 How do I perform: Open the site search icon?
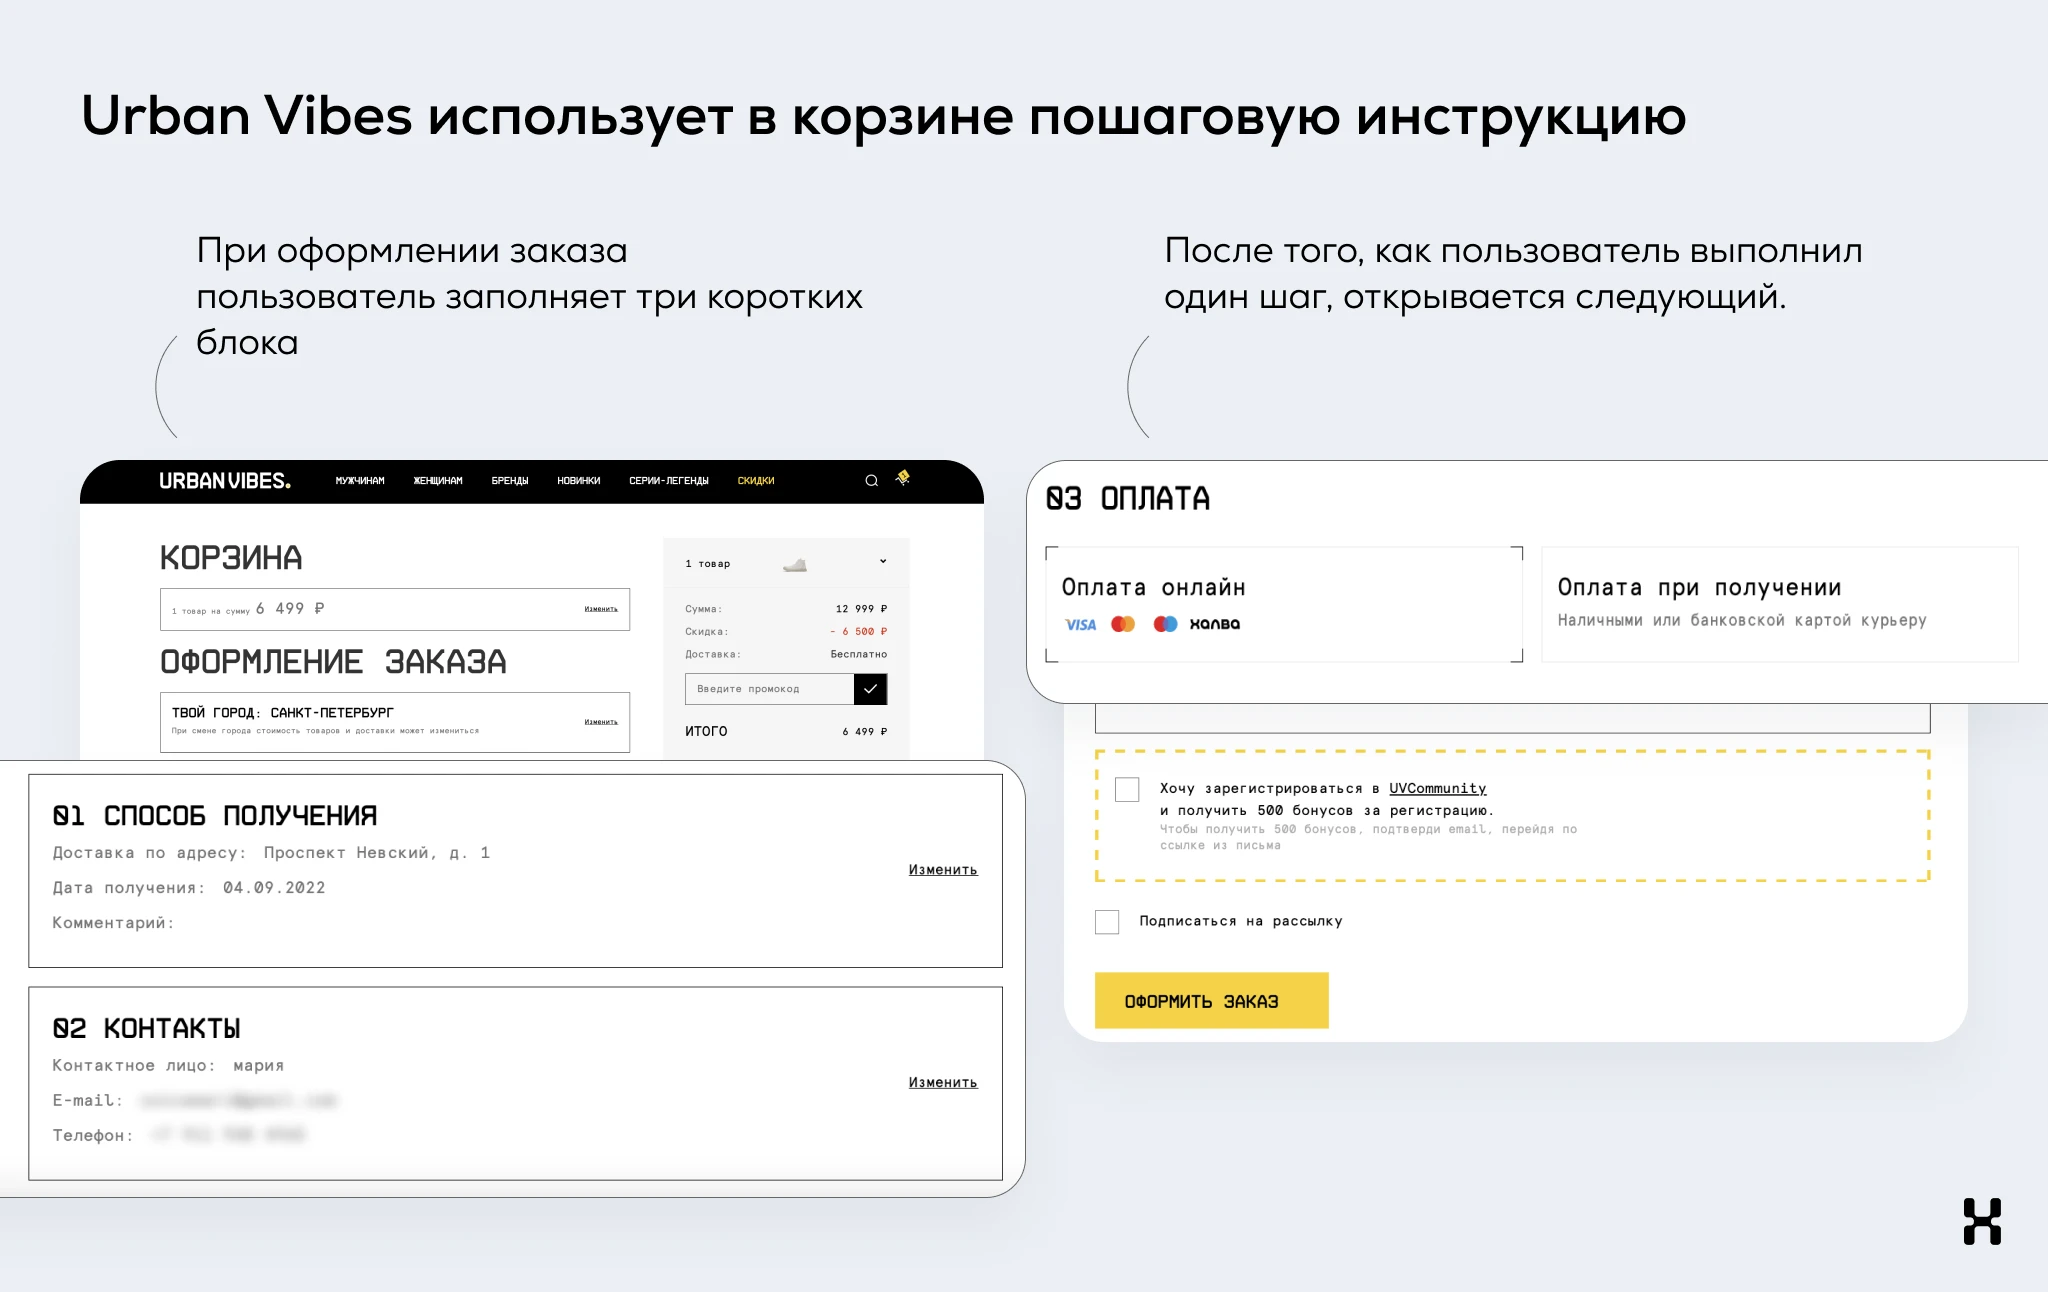[872, 481]
